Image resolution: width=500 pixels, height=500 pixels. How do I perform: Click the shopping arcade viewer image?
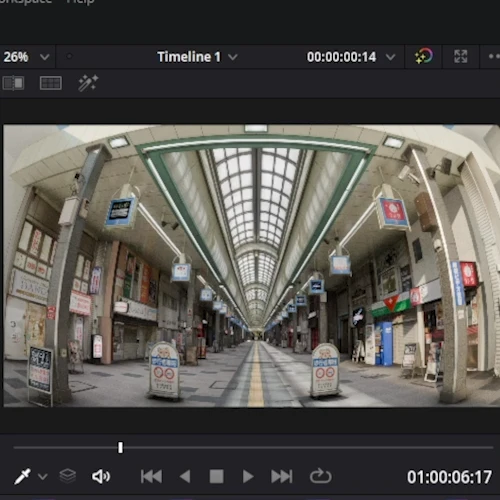tap(251, 266)
